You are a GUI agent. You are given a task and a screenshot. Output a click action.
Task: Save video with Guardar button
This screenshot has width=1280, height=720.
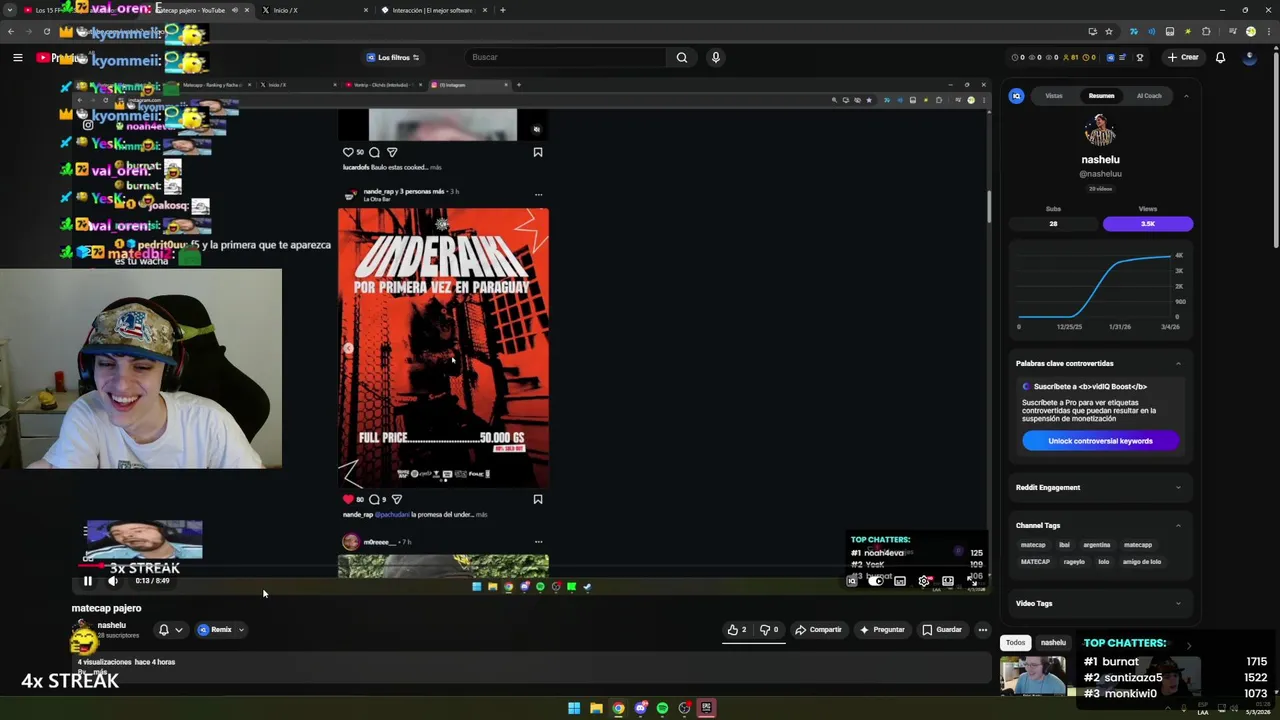[x=942, y=630]
